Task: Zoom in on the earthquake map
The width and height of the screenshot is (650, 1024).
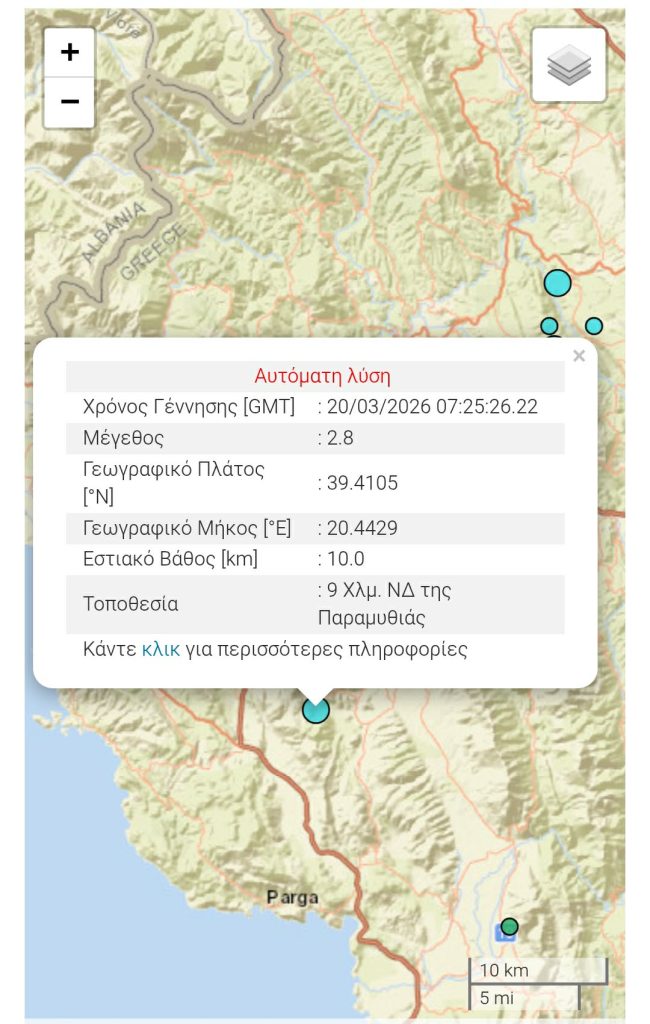Action: 70,53
